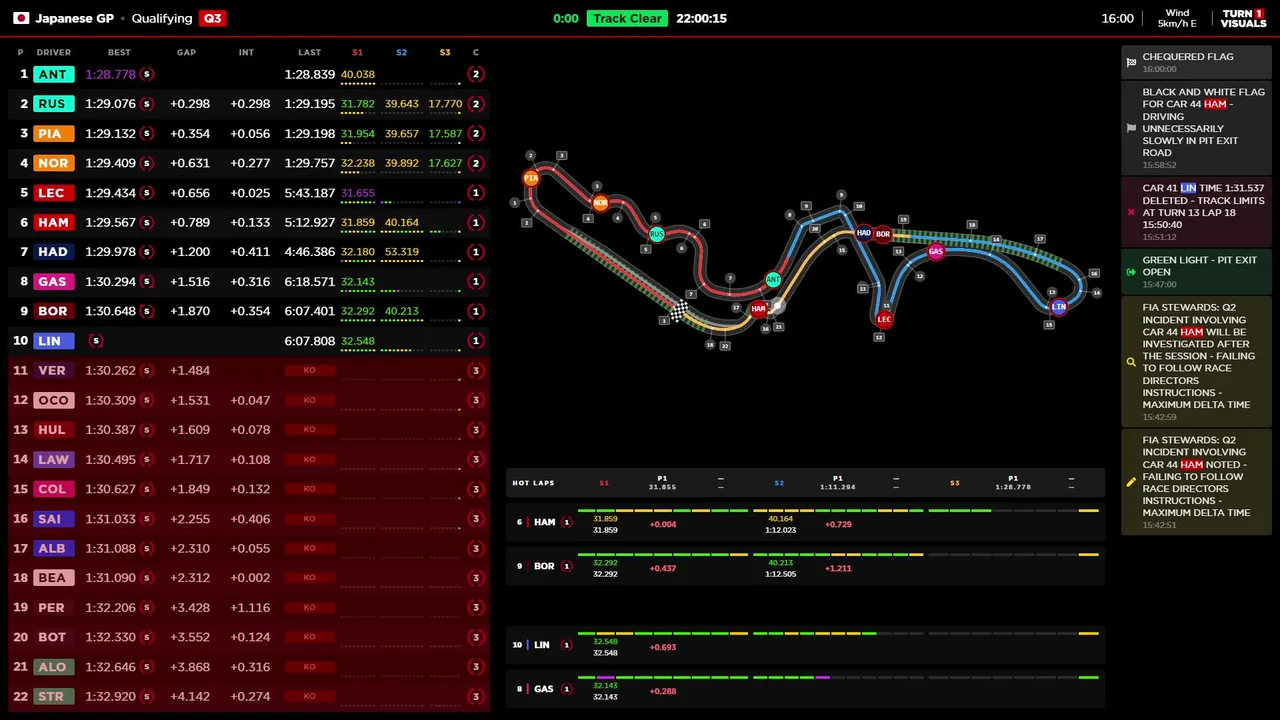Click the LAST column header
Image resolution: width=1280 pixels, height=720 pixels.
point(309,52)
